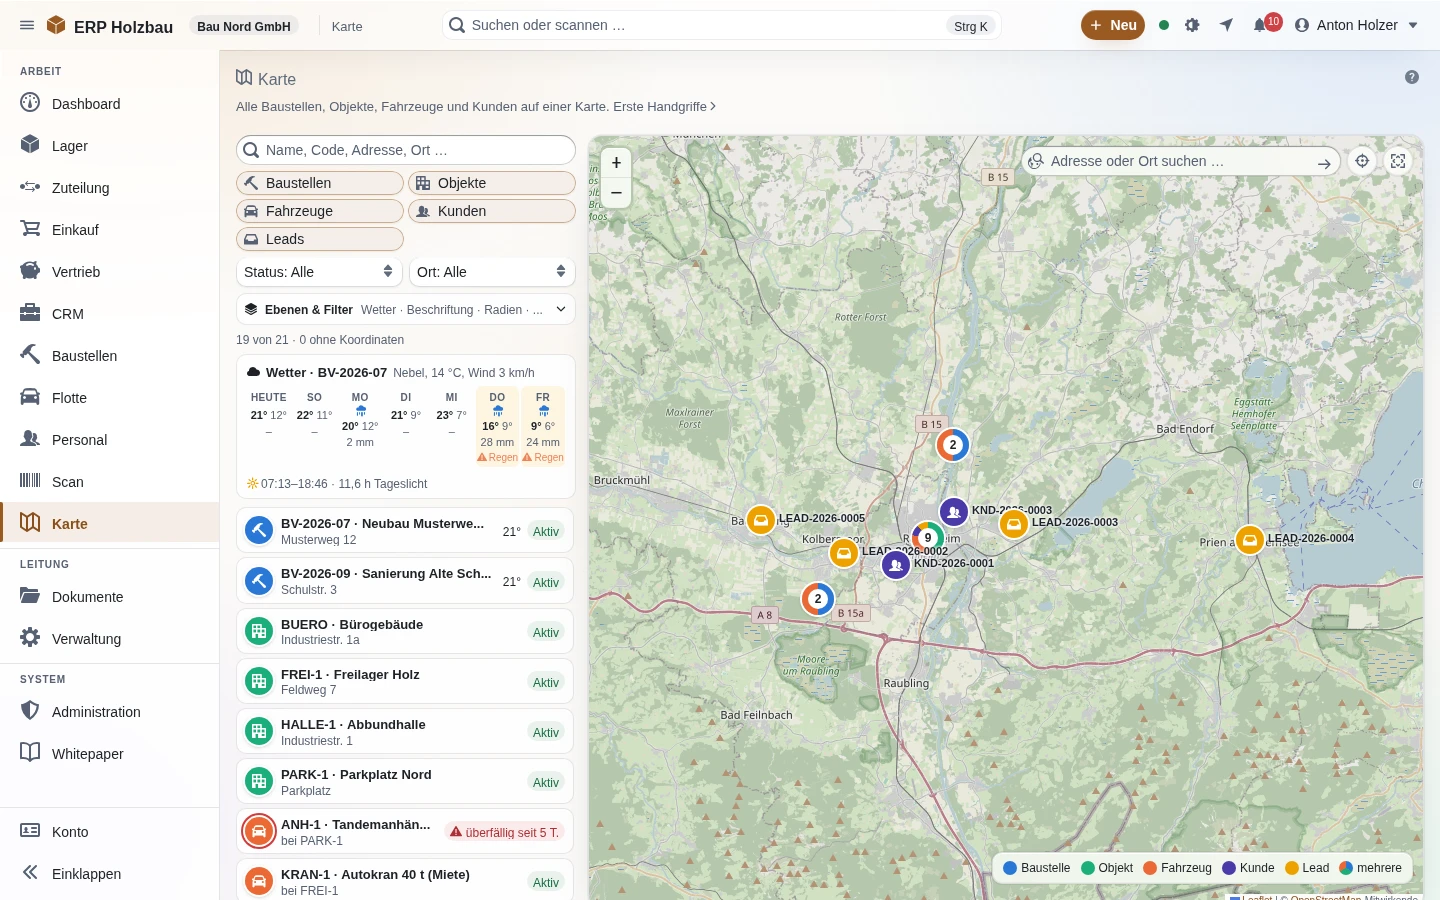Zoom out on the map
1440x900 pixels.
pyautogui.click(x=616, y=192)
